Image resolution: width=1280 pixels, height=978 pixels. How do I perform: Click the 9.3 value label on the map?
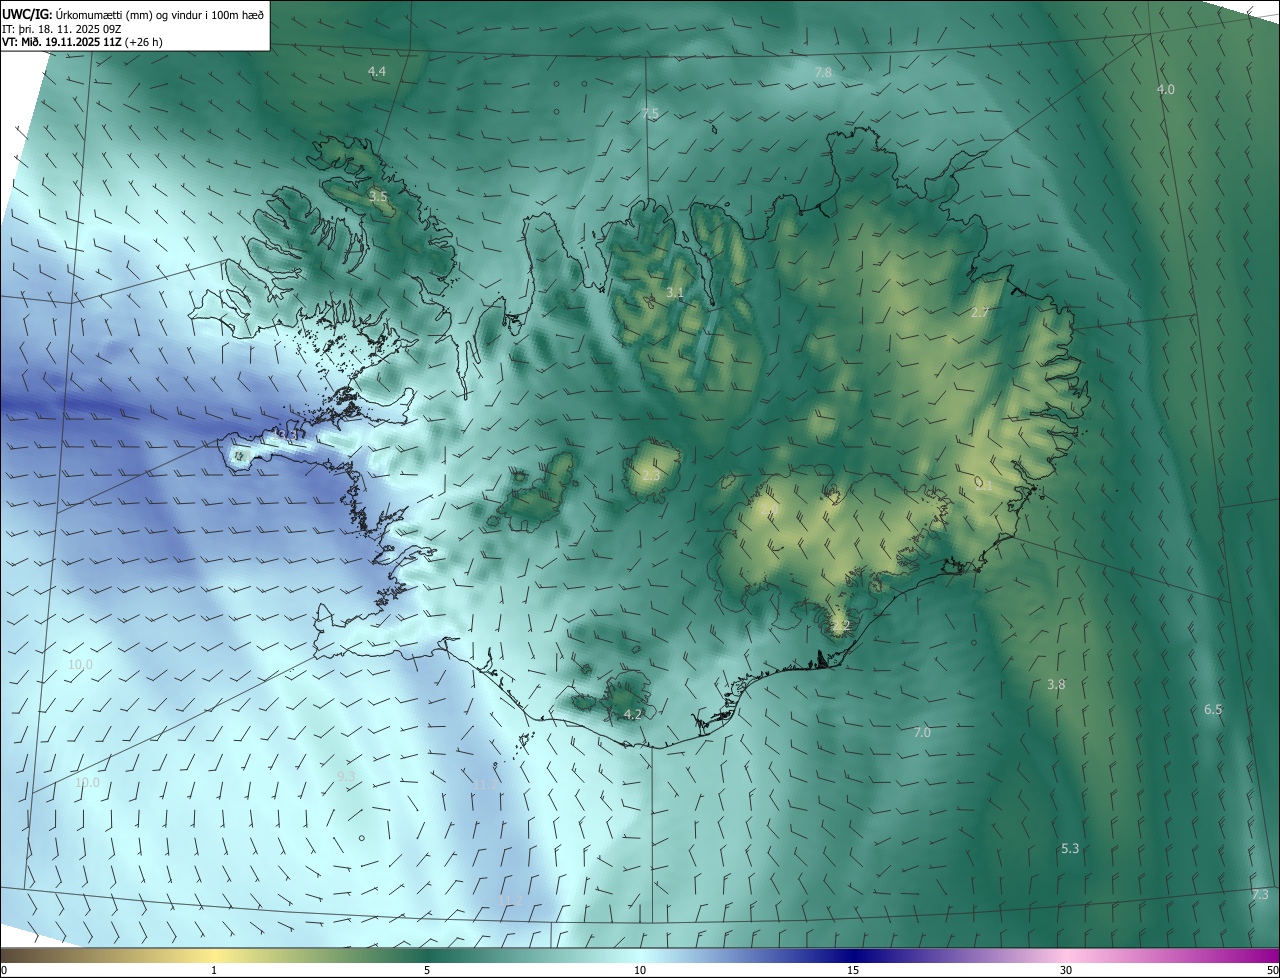click(346, 776)
